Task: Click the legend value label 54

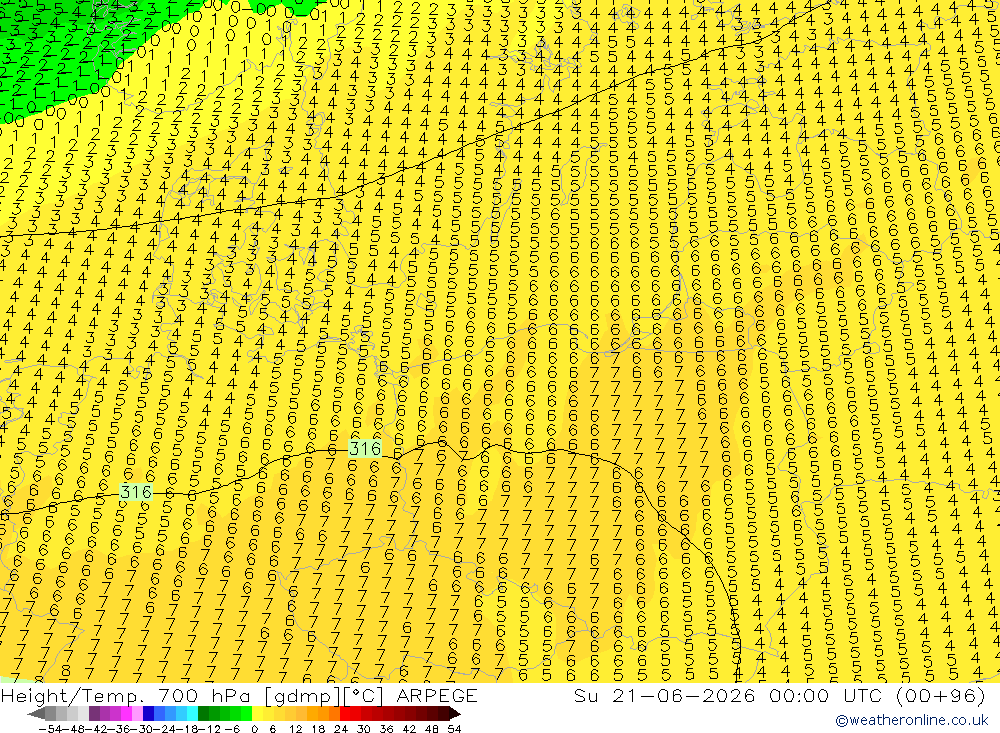Action: pos(454,729)
